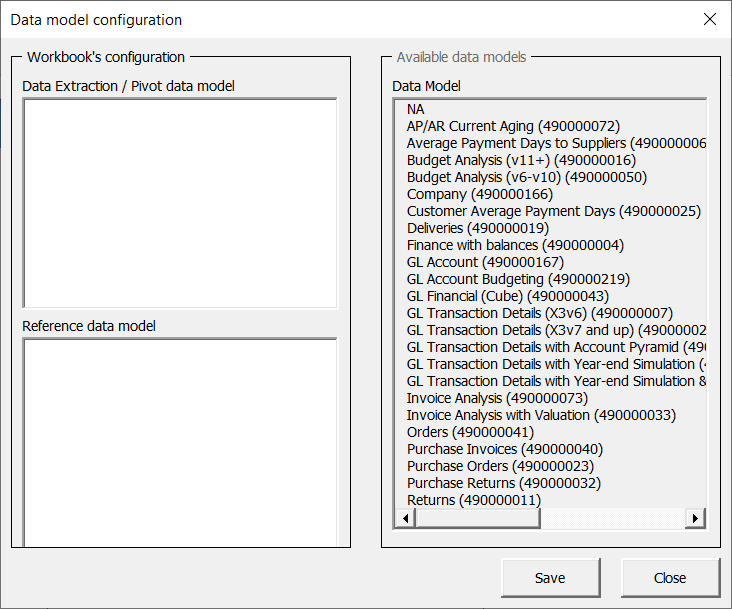Pick Customer Average Payment Days model
The height and width of the screenshot is (609, 732).
click(553, 211)
